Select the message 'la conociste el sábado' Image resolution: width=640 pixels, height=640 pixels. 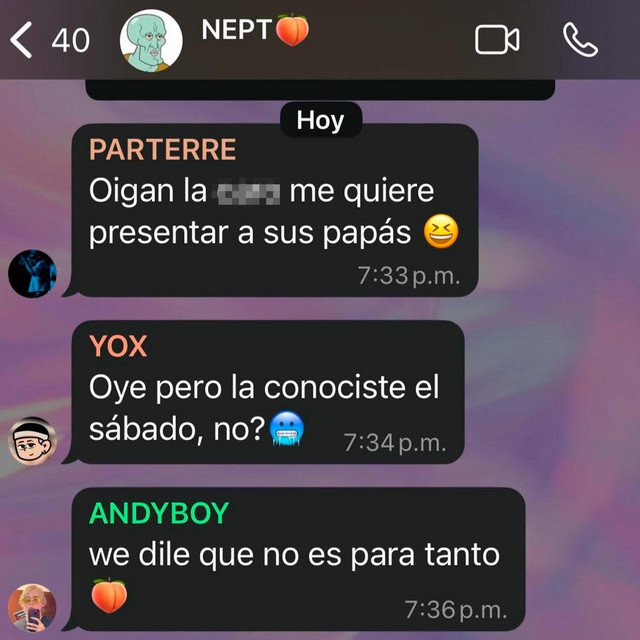(x=267, y=392)
